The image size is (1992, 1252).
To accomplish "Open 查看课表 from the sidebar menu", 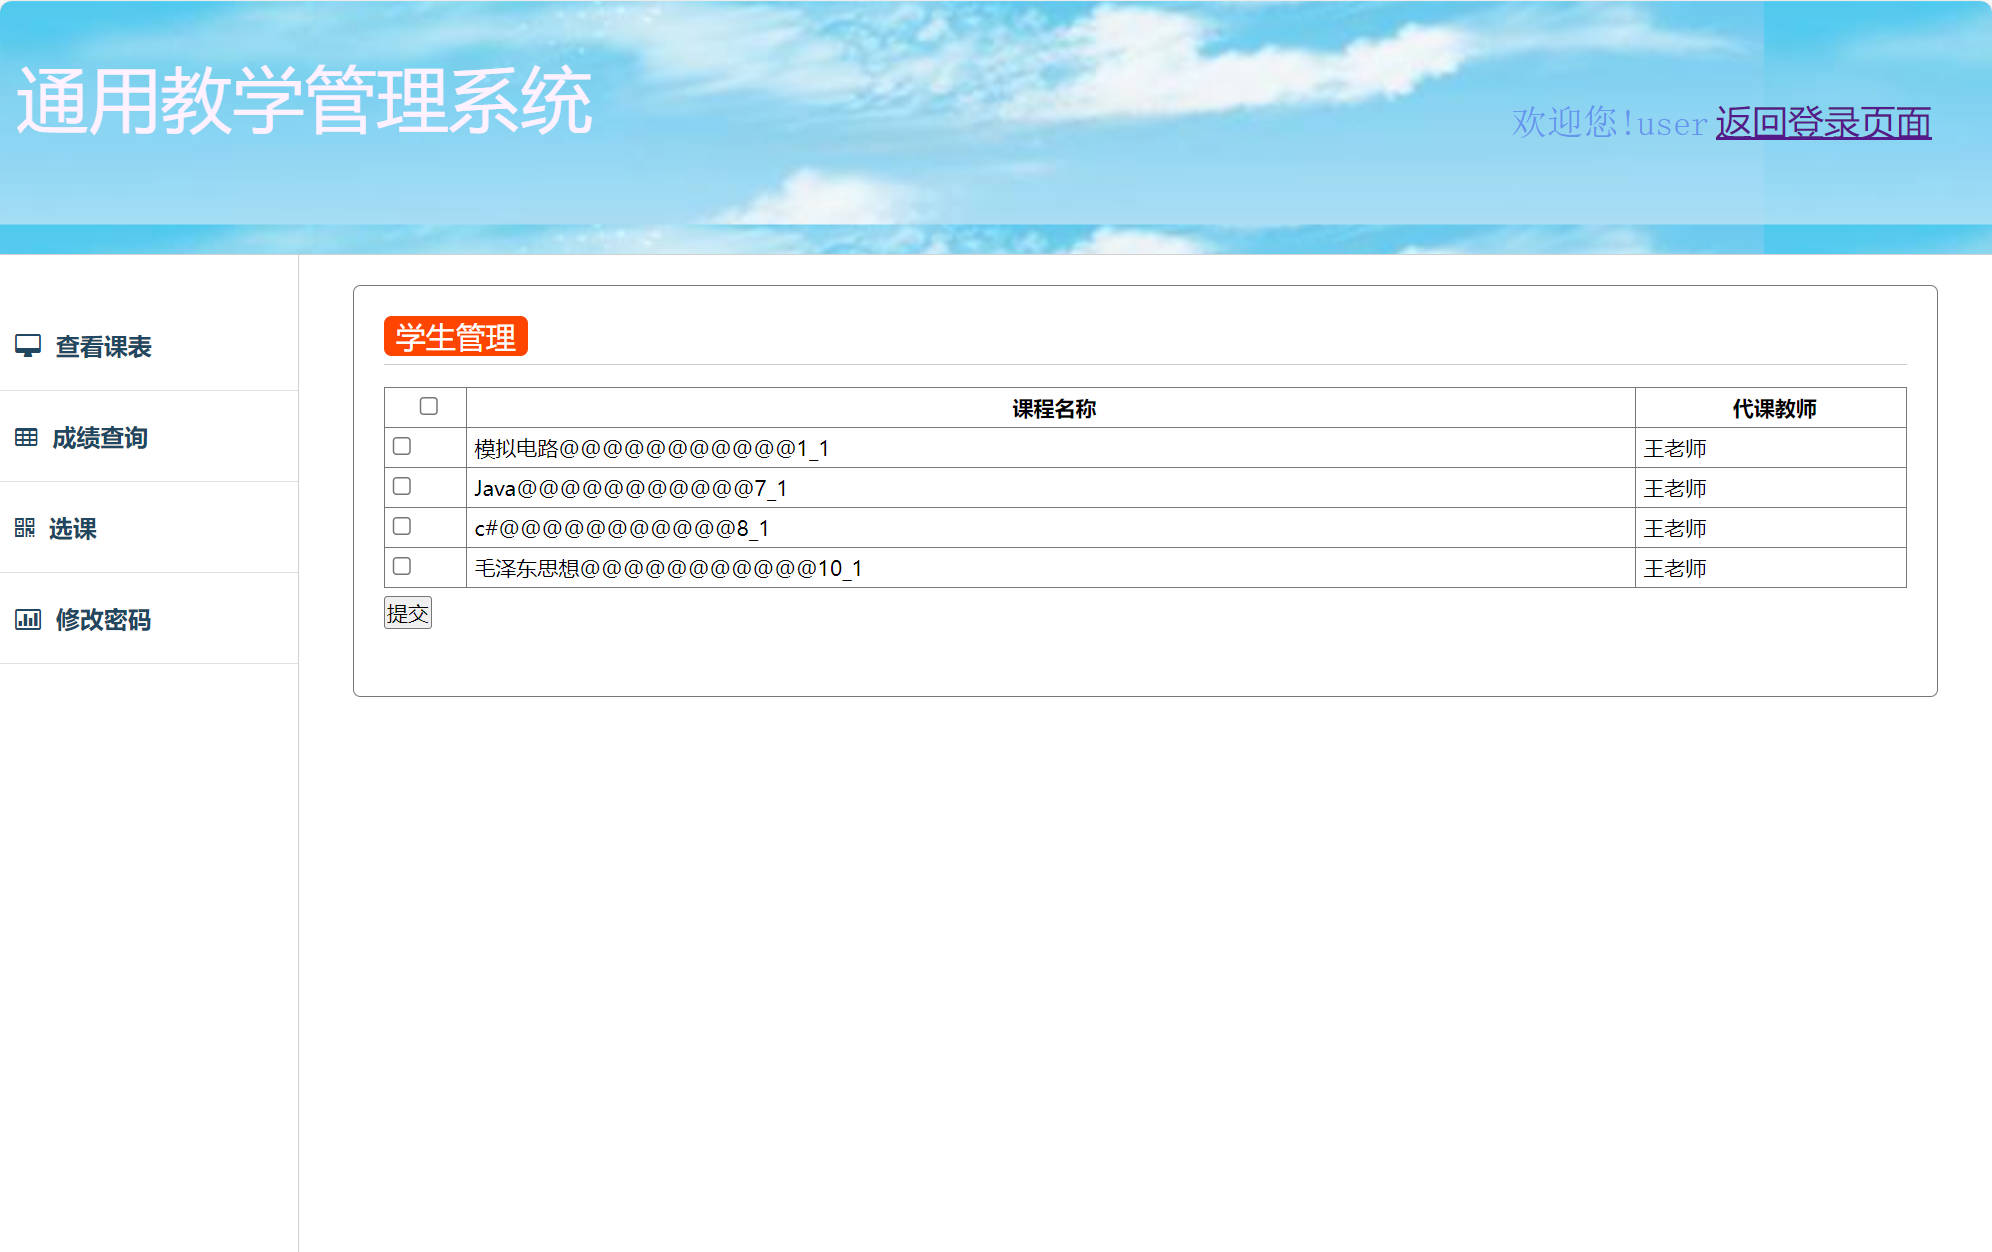I will pyautogui.click(x=102, y=347).
